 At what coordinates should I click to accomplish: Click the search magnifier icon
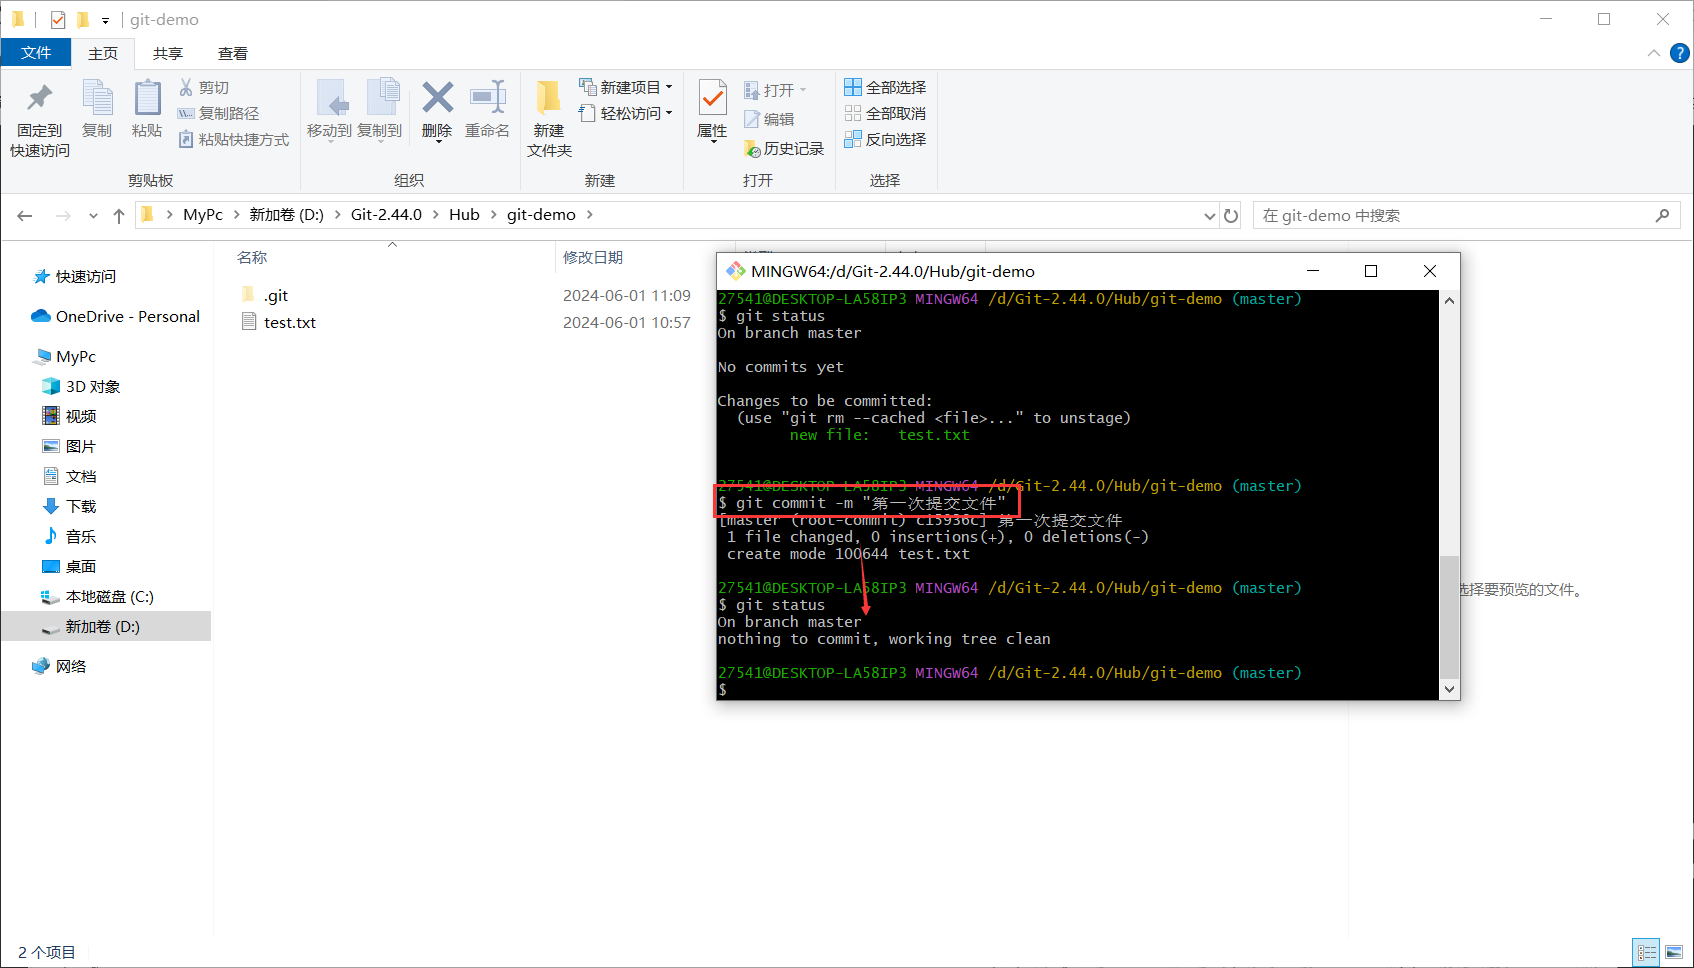click(x=1662, y=215)
